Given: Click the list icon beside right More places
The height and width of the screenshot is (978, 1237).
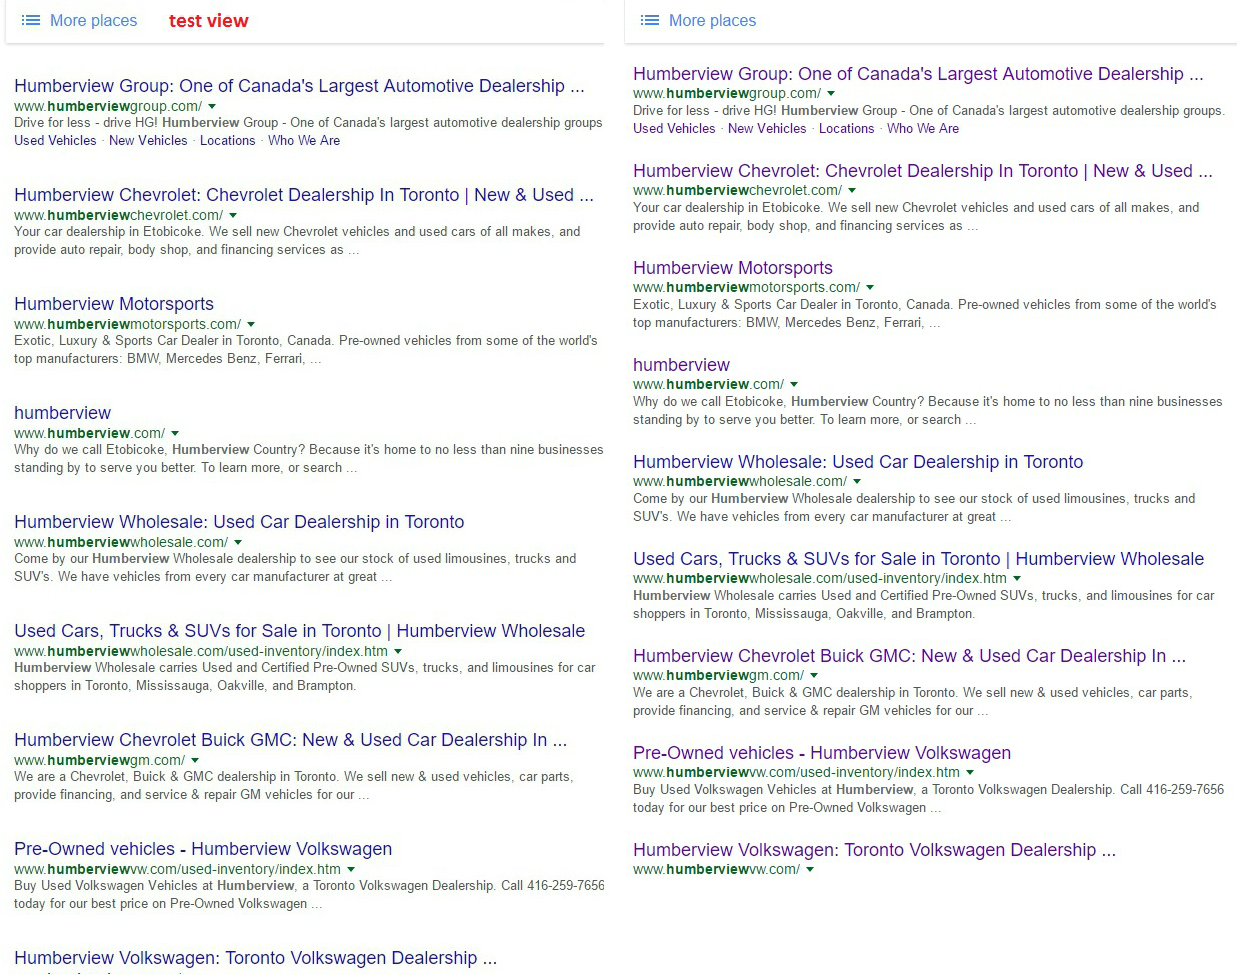Looking at the screenshot, I should (650, 20).
